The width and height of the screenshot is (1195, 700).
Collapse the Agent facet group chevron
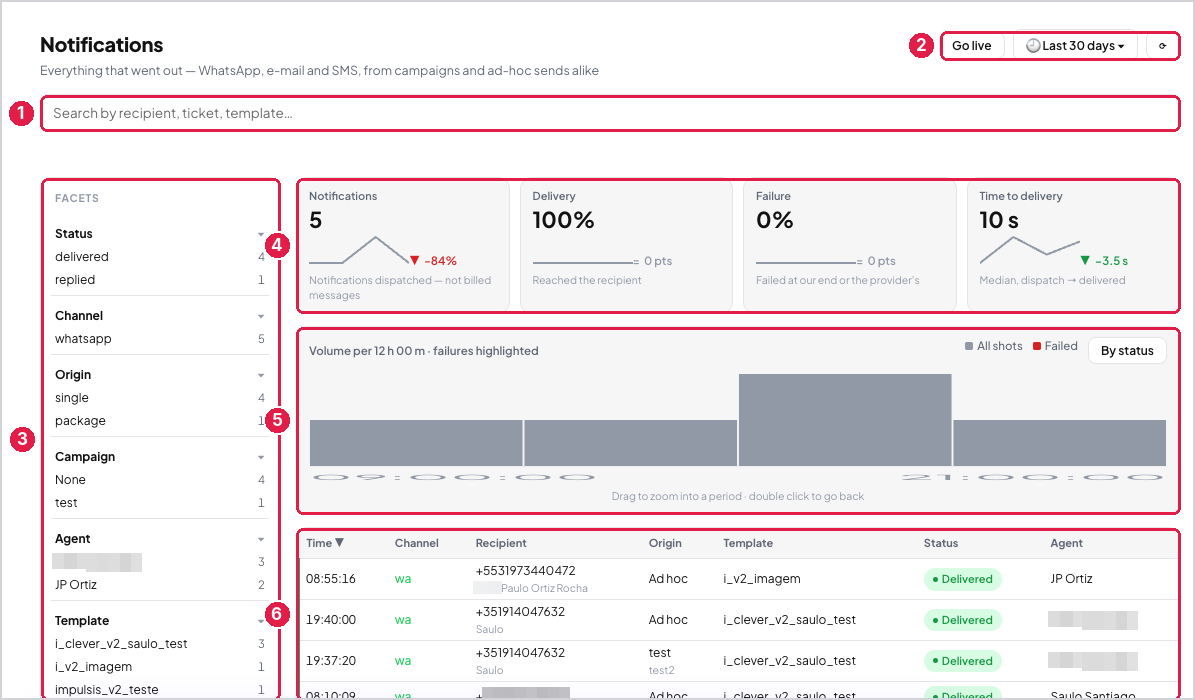(x=261, y=539)
